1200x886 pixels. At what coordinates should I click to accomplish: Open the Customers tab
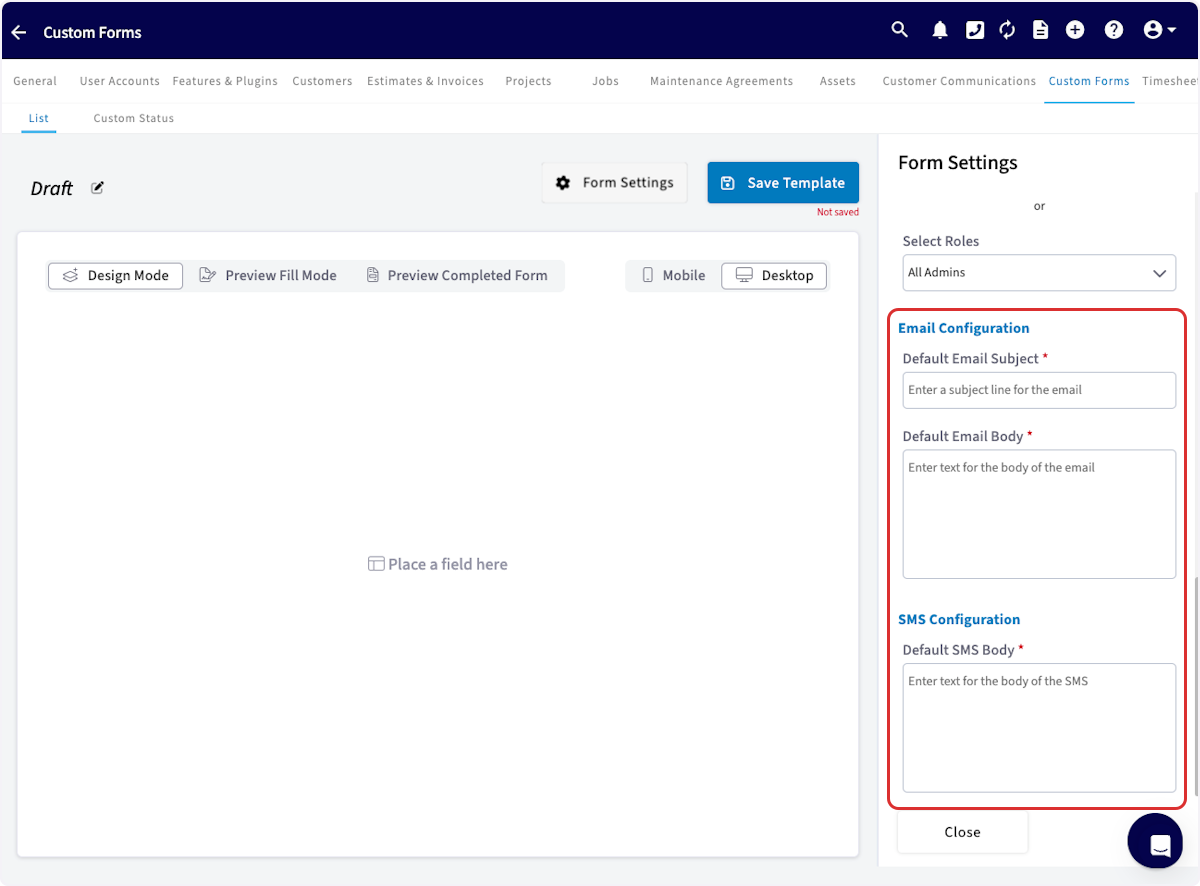pyautogui.click(x=322, y=82)
